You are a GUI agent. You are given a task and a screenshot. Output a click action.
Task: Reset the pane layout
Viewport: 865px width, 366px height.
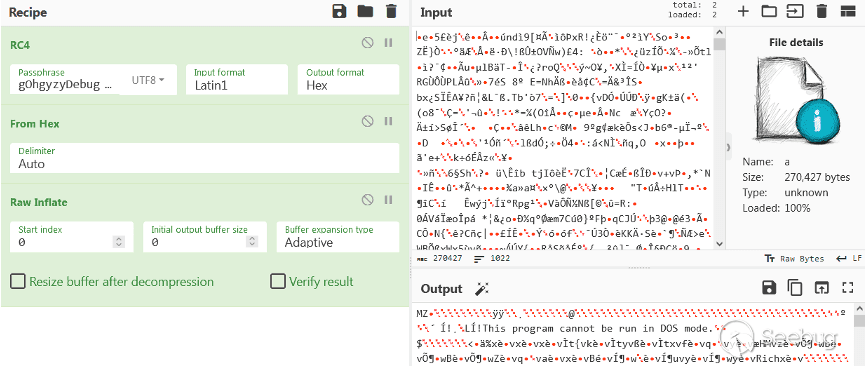(847, 12)
